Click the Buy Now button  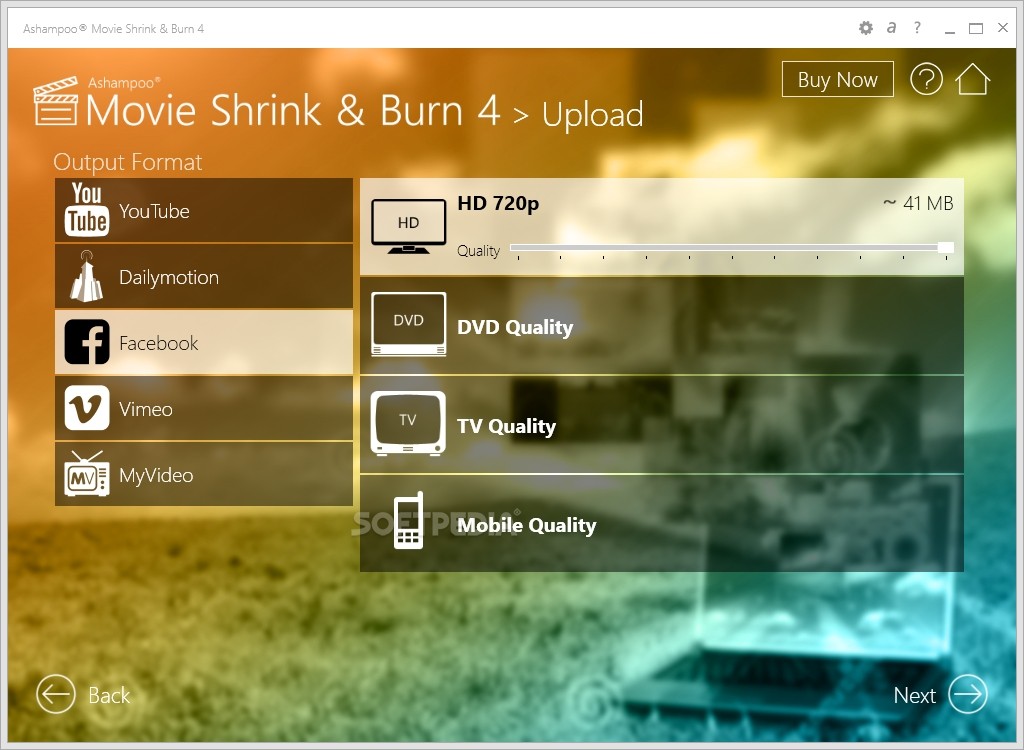click(x=837, y=79)
